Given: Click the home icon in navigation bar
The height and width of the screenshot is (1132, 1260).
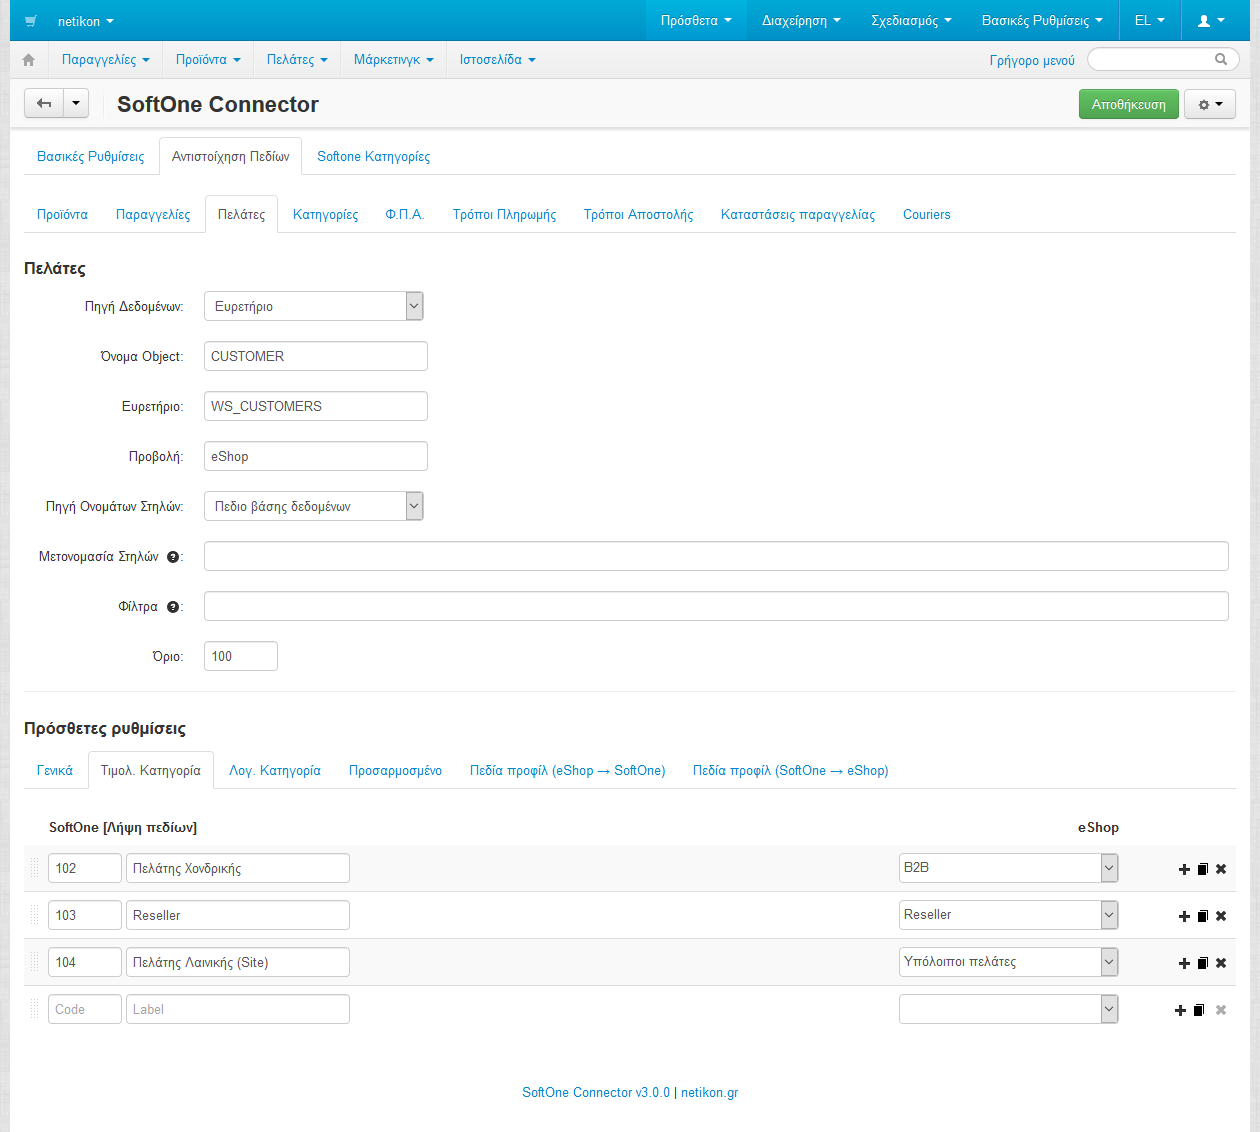Looking at the screenshot, I should point(29,60).
